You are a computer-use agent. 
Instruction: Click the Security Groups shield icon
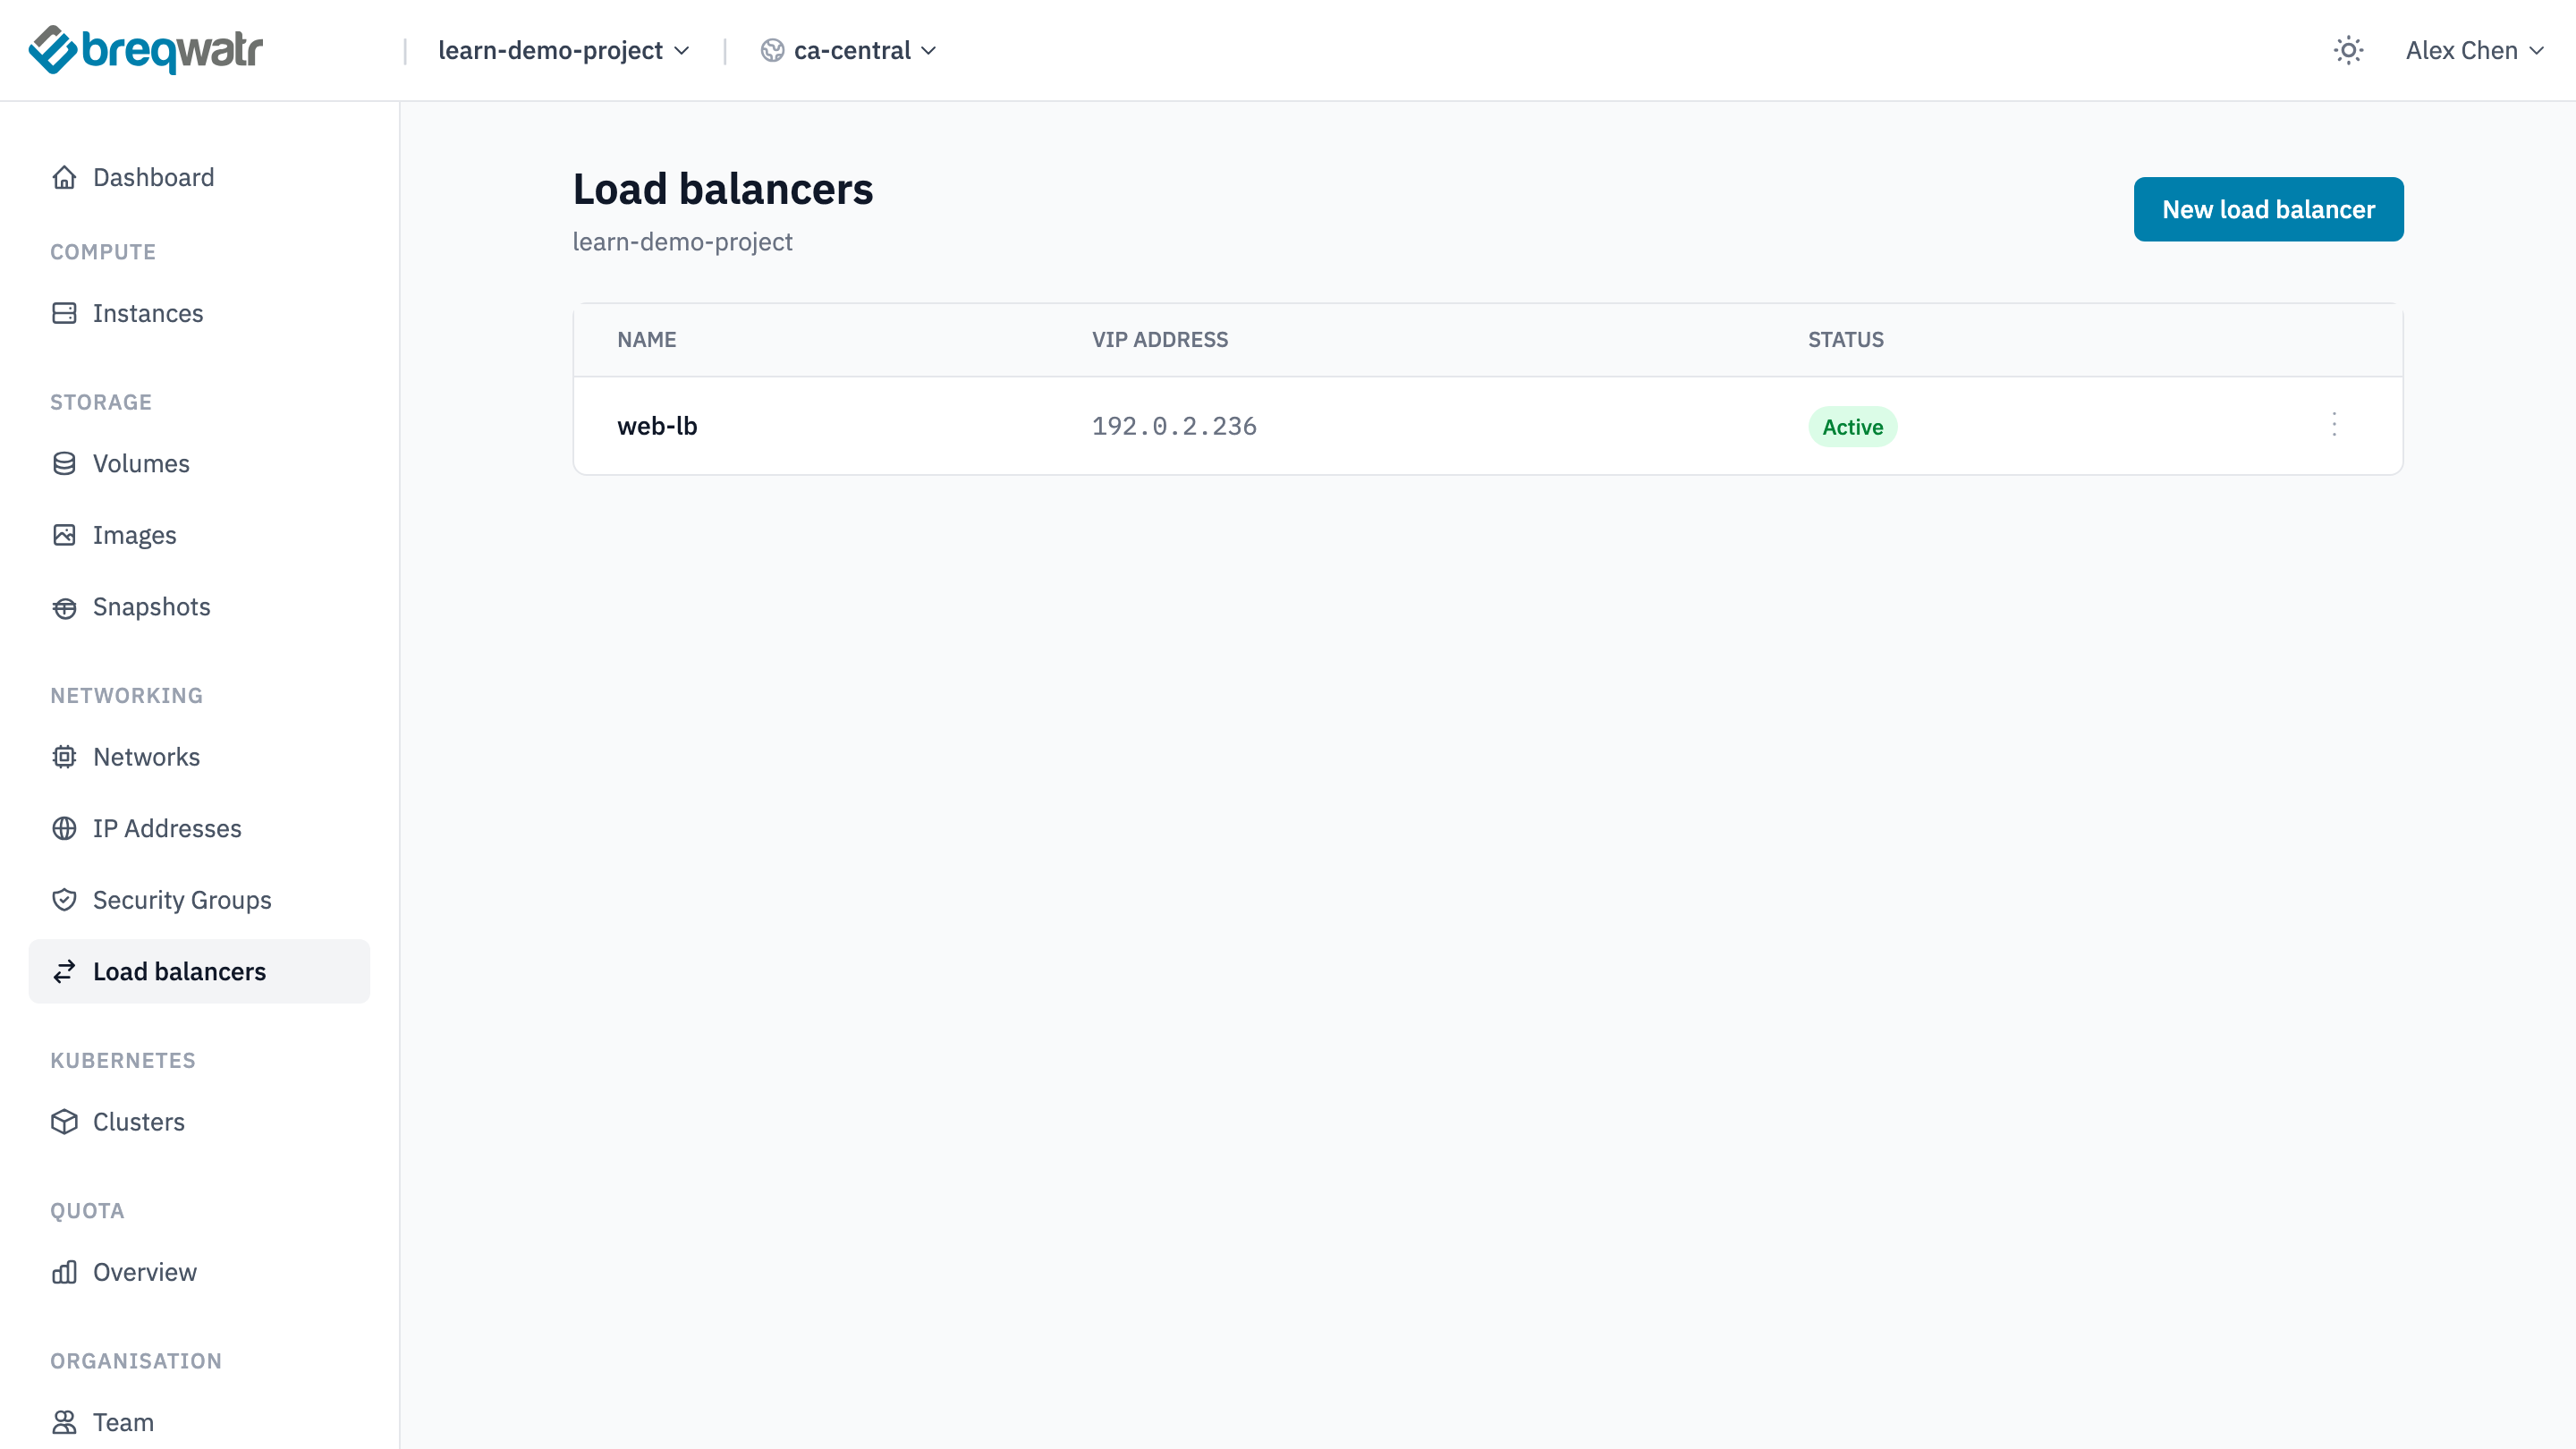pos(64,900)
